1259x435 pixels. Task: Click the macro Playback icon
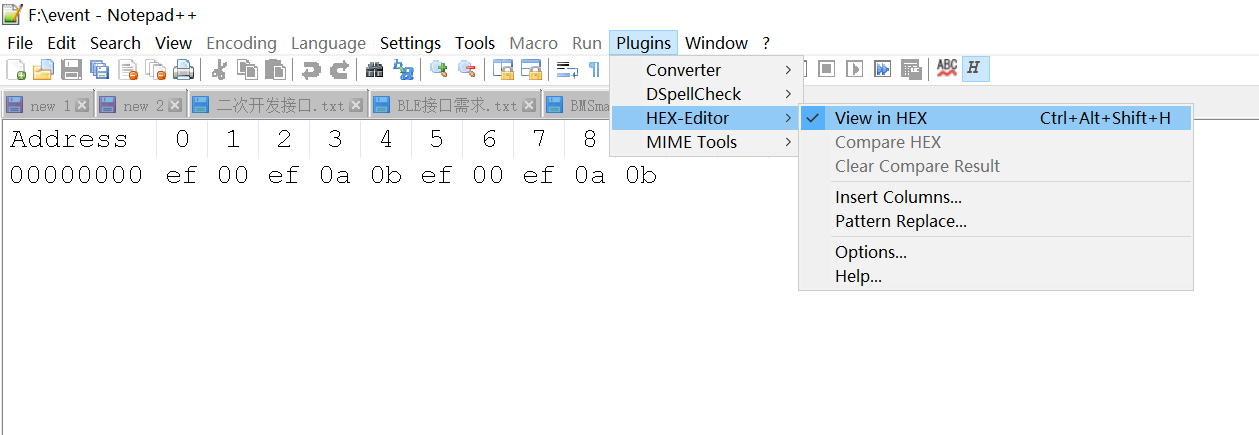855,69
